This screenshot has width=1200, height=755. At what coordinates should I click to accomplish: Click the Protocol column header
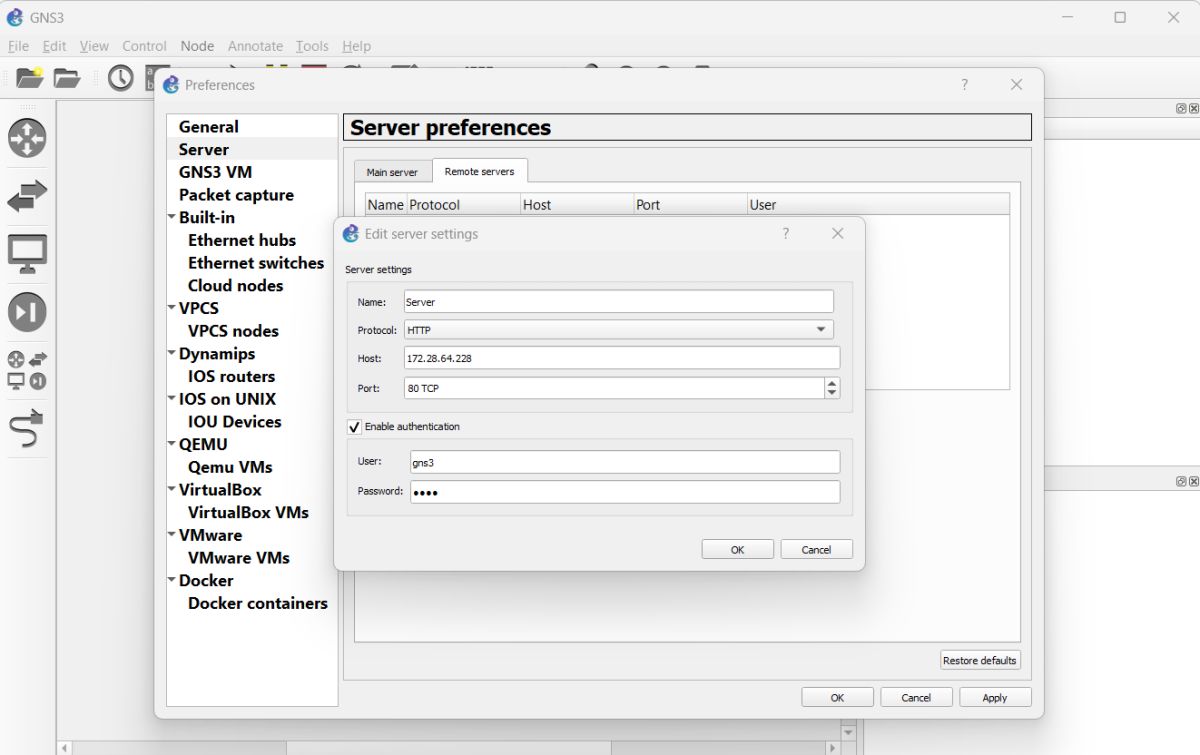point(463,204)
